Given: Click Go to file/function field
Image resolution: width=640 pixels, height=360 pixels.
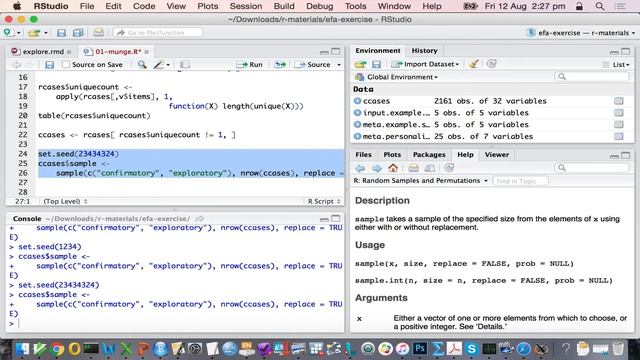Looking at the screenshot, I should point(158,33).
